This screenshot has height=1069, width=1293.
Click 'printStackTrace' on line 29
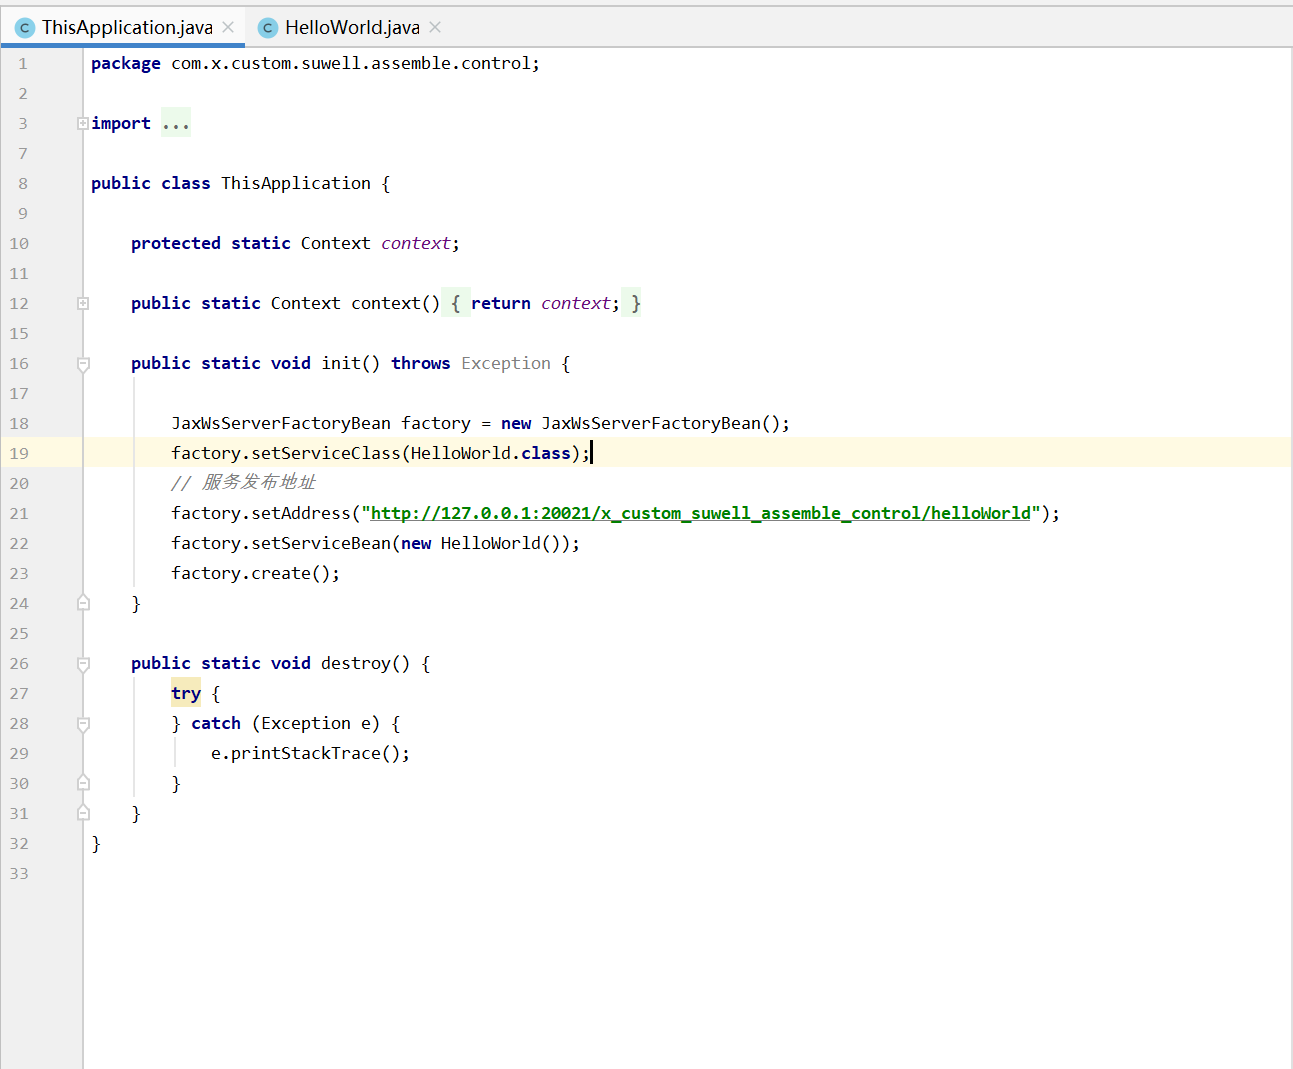[x=306, y=753]
